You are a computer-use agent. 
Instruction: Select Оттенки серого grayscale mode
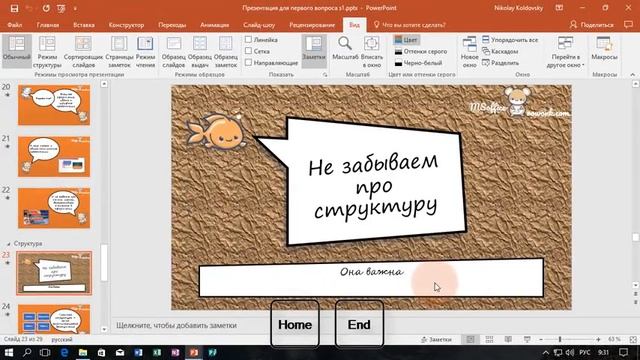[420, 51]
